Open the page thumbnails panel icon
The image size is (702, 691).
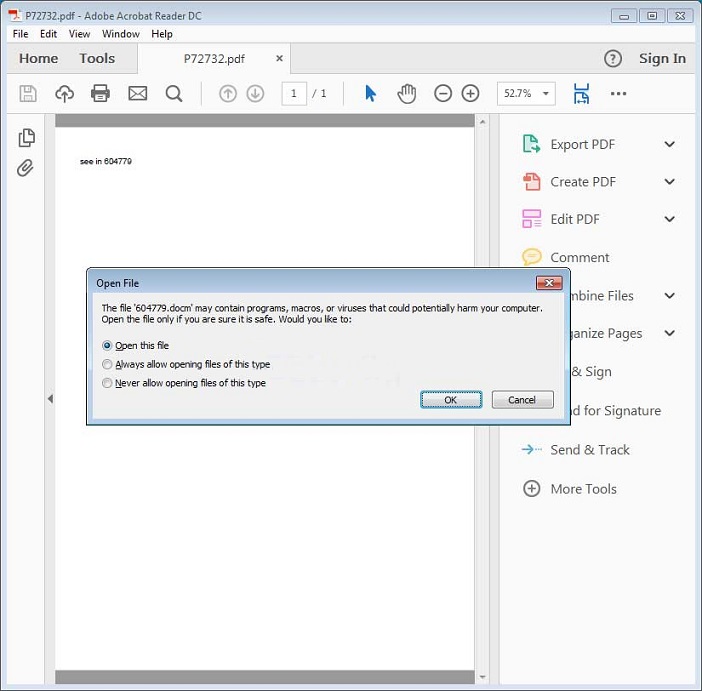tap(26, 138)
